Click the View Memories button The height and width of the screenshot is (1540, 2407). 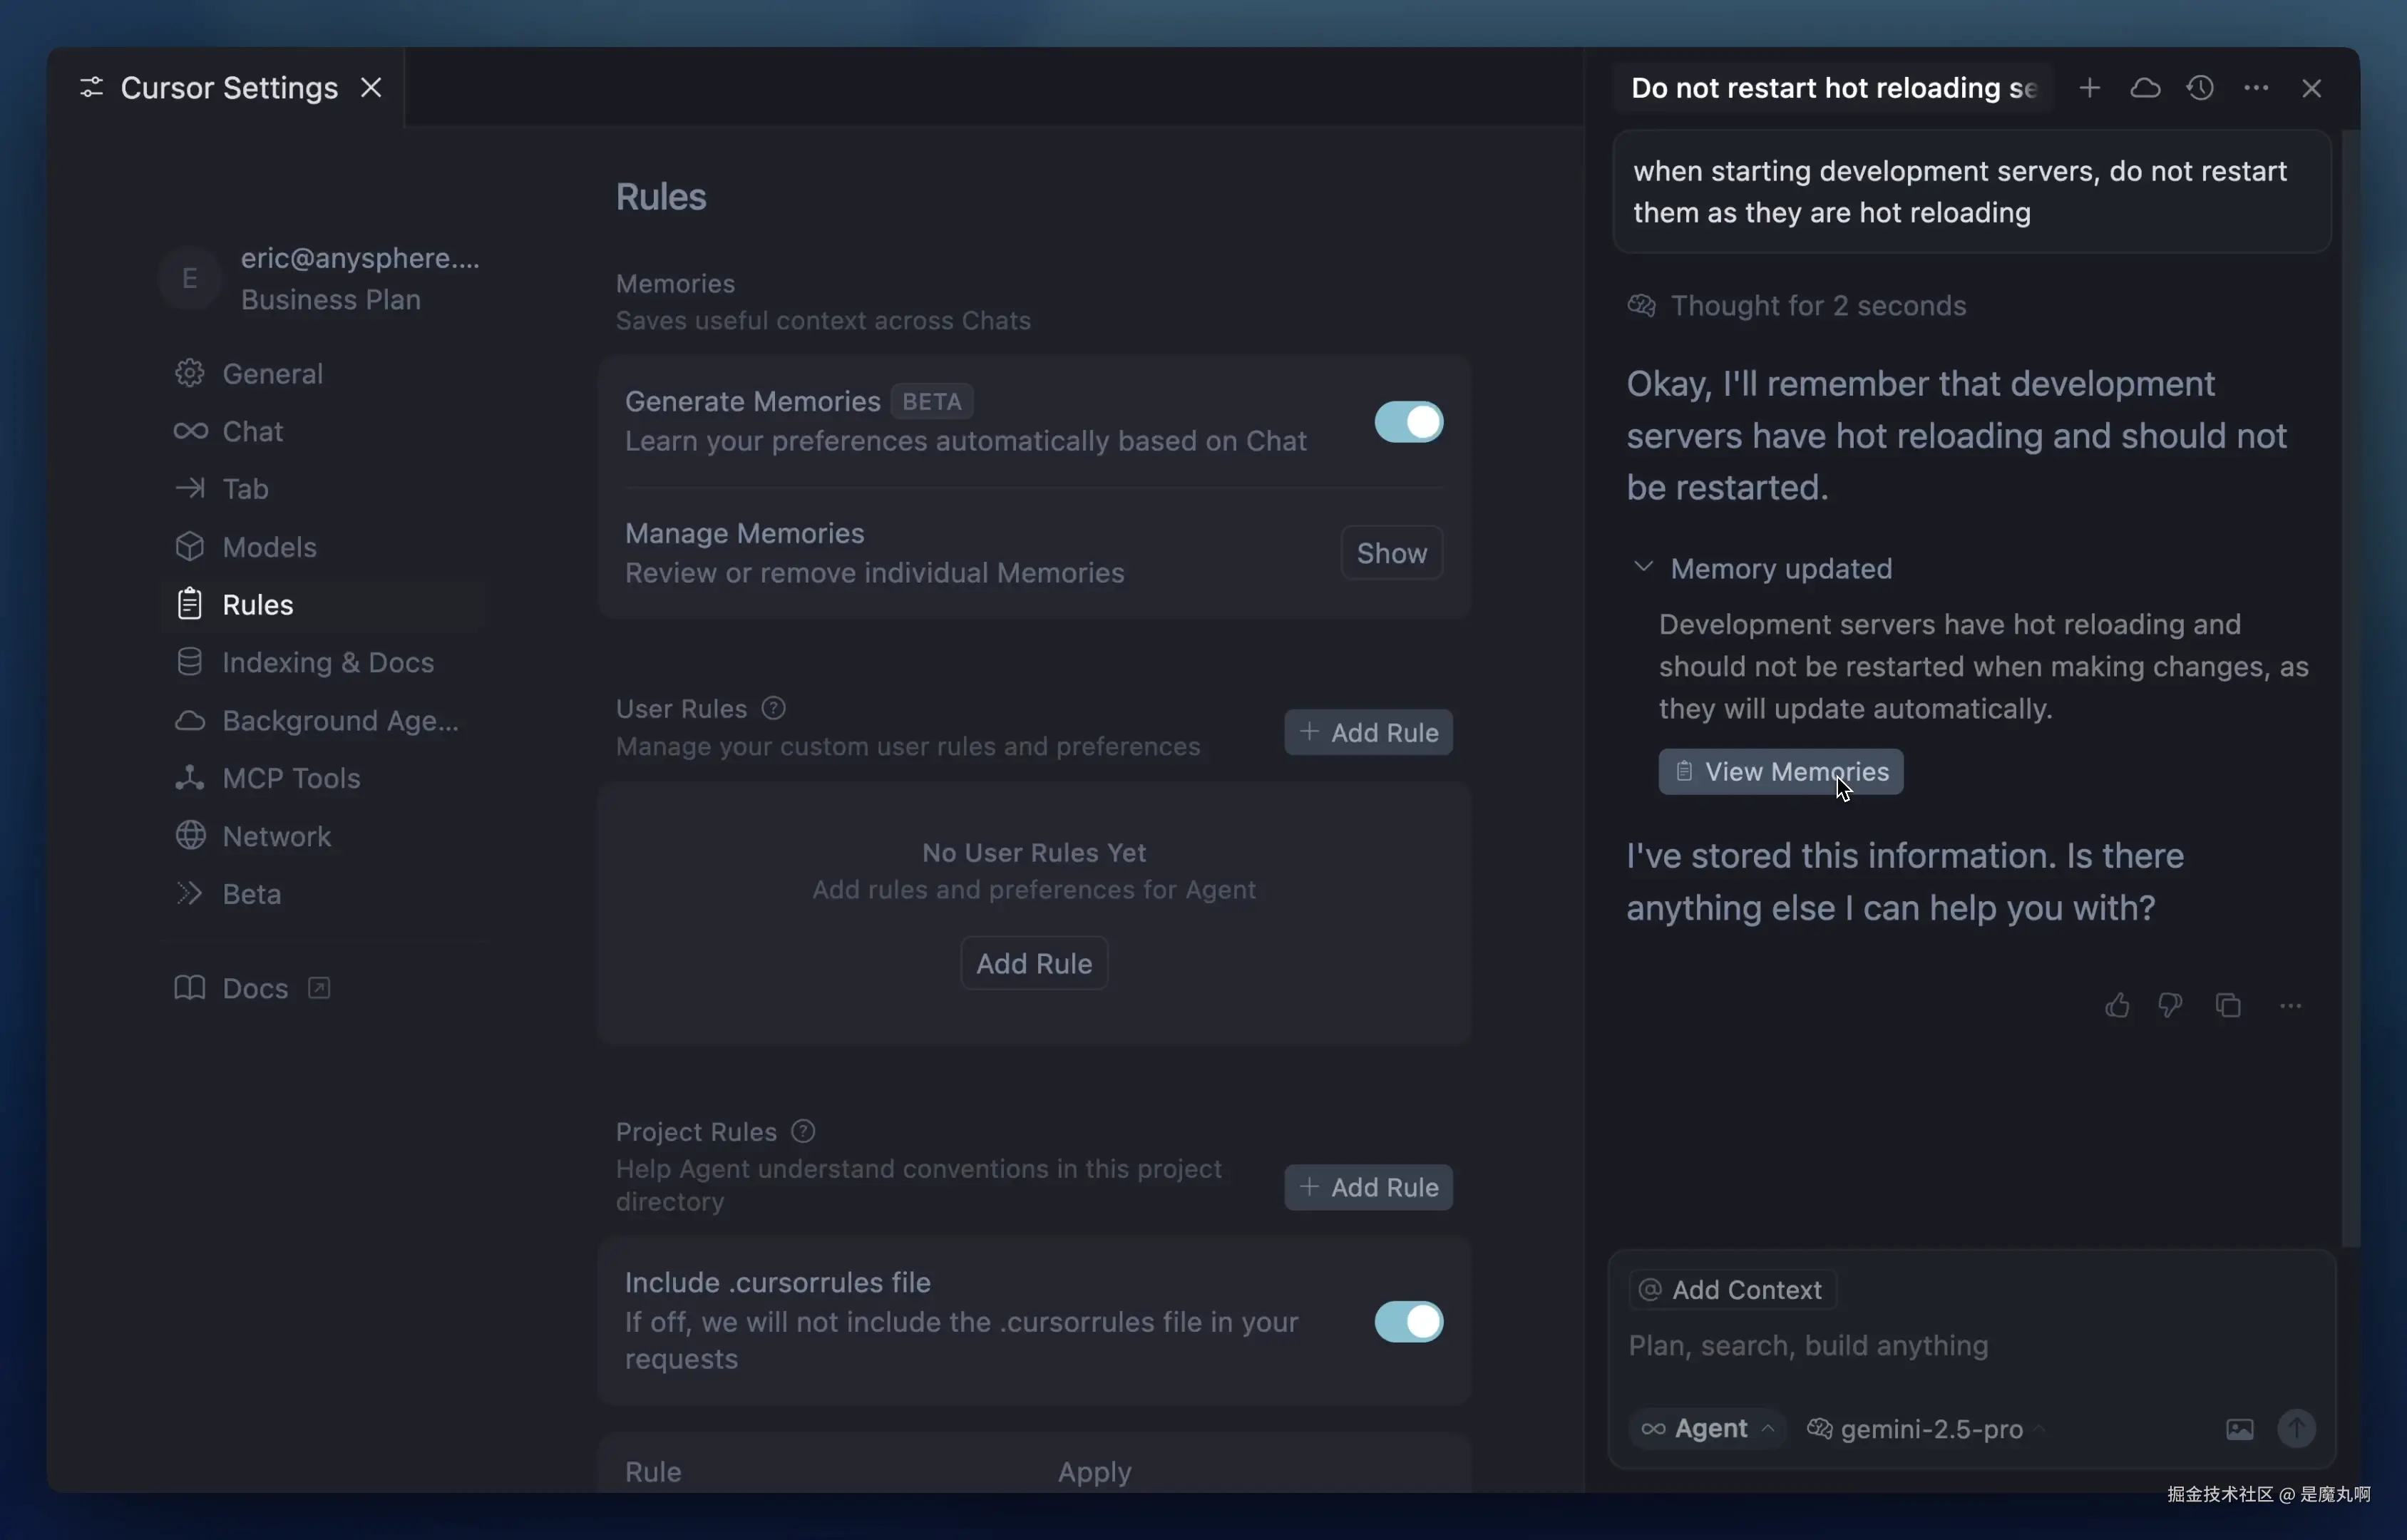click(1780, 772)
